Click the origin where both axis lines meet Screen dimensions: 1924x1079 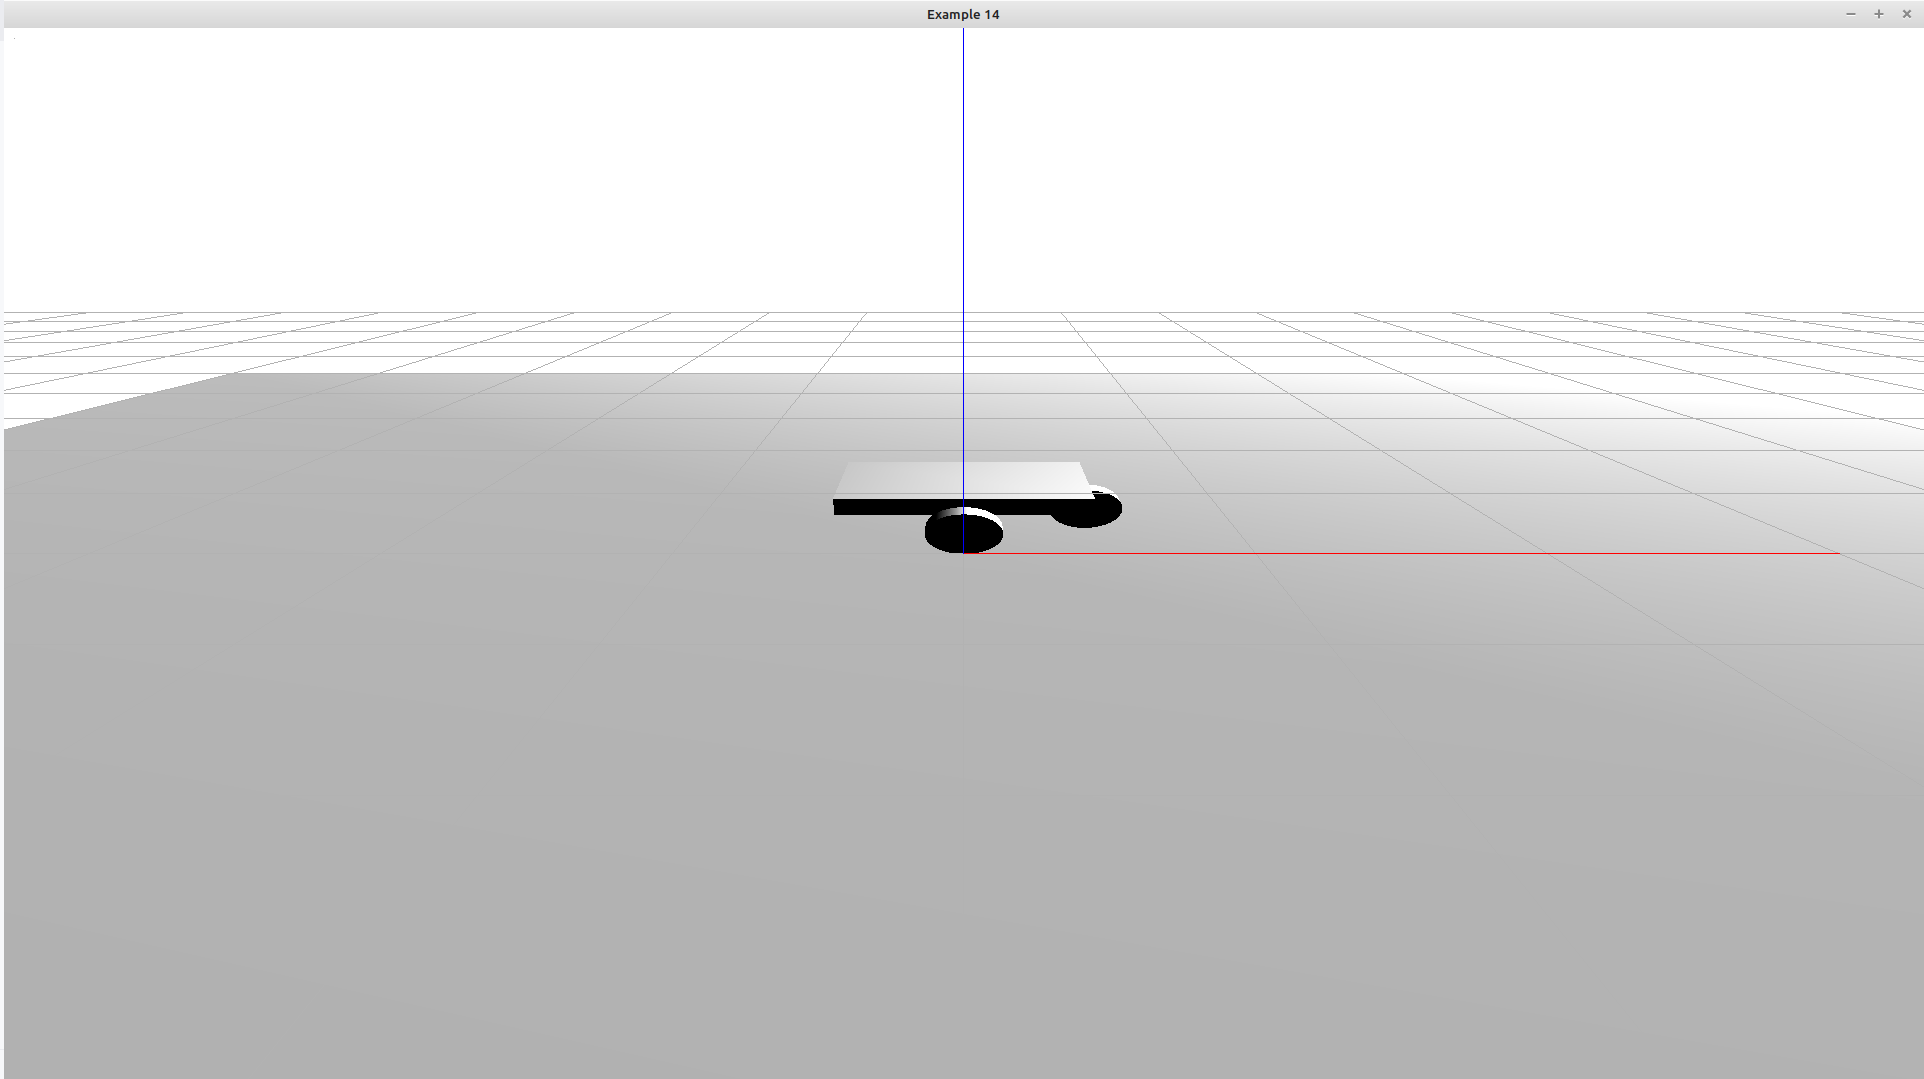coord(963,553)
